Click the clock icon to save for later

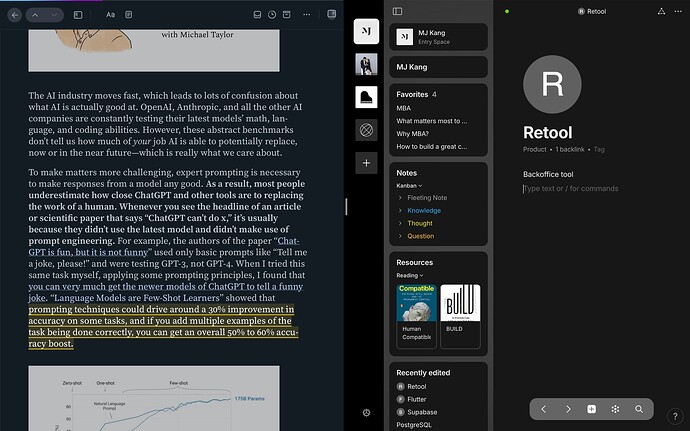(x=272, y=15)
